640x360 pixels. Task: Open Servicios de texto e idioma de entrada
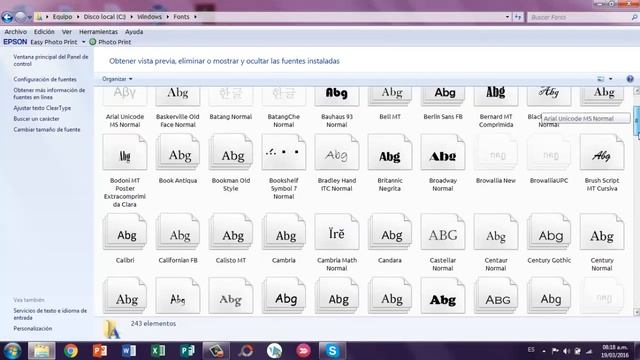[x=50, y=314]
